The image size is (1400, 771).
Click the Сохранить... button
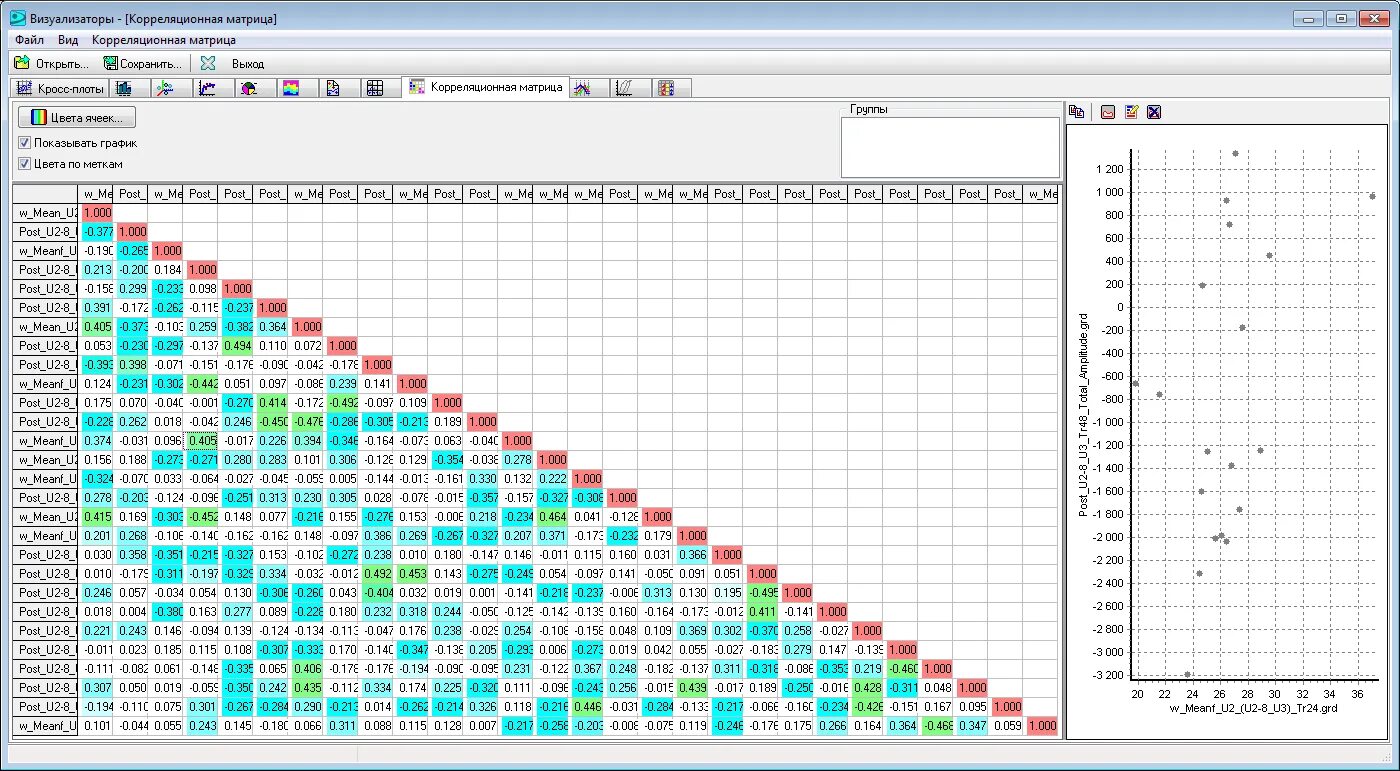tap(142, 63)
